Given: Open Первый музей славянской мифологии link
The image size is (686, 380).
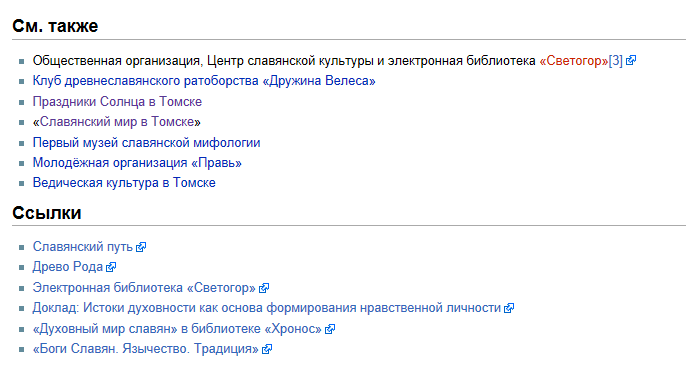Looking at the screenshot, I should (147, 143).
